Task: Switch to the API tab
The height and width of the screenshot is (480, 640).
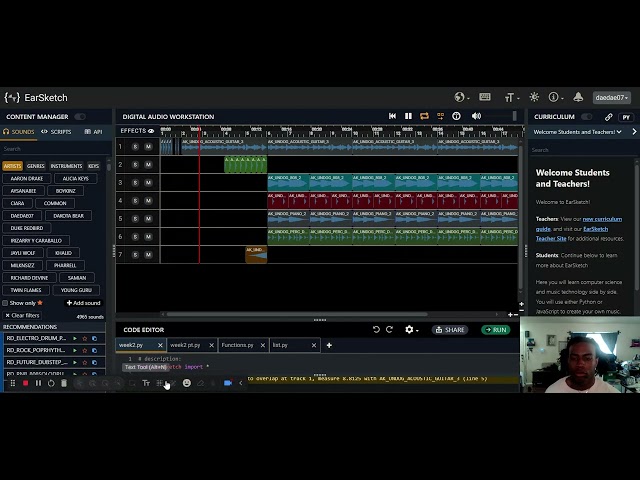Action: pos(93,132)
